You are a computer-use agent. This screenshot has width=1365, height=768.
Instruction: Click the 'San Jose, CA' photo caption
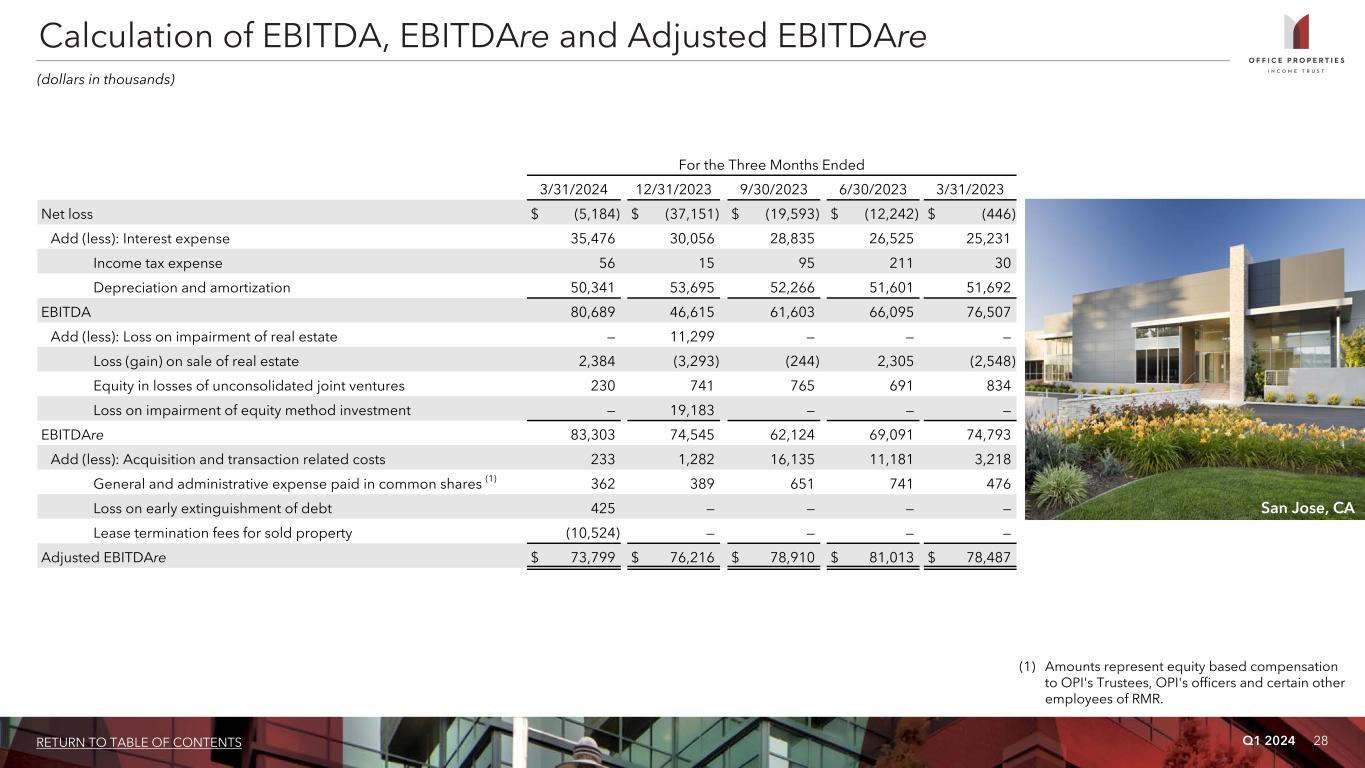(x=1307, y=508)
